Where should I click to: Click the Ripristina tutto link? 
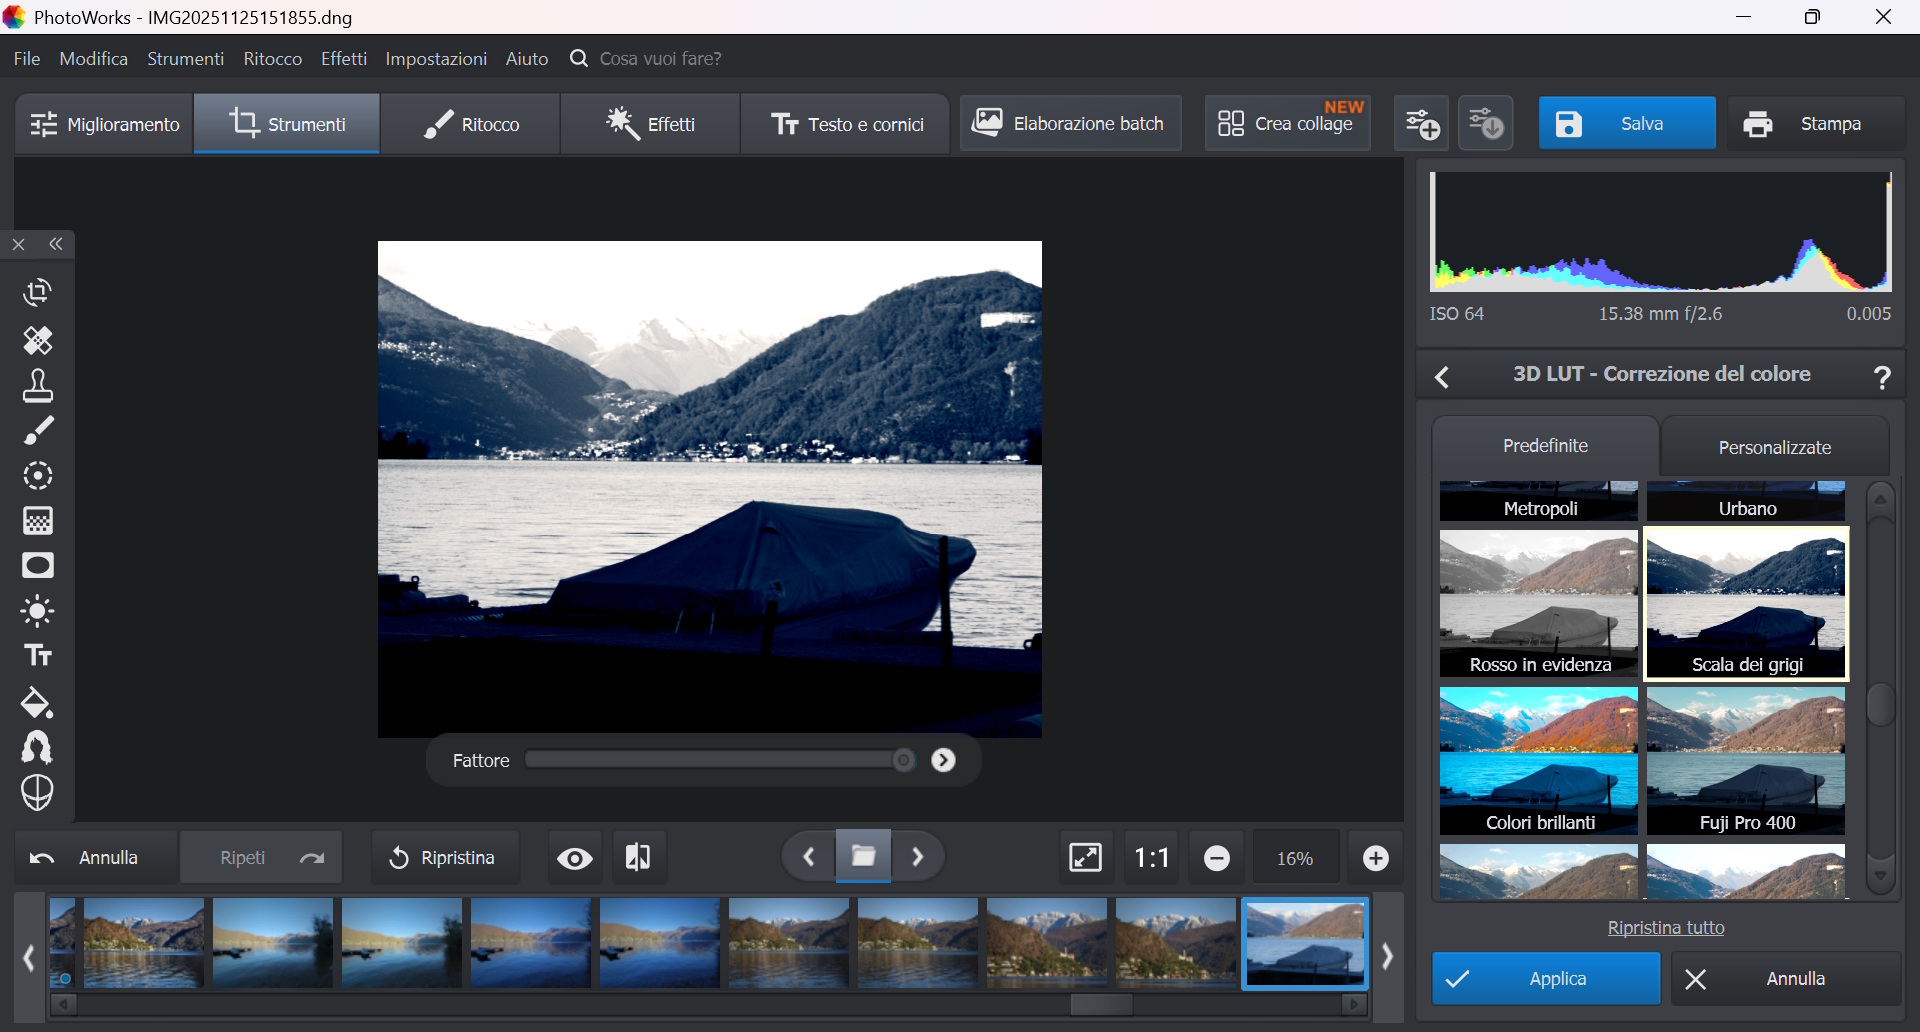click(x=1666, y=928)
